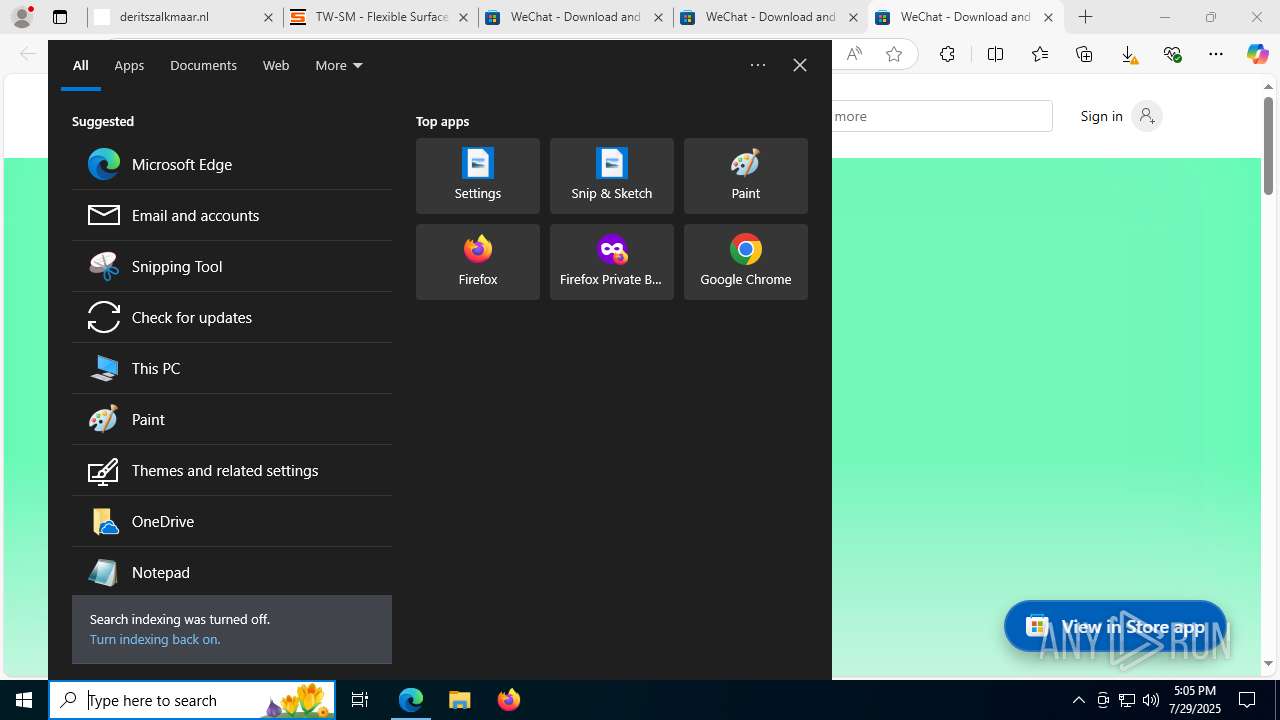
Task: Open Copilot sidebar in Edge
Action: pyautogui.click(x=1258, y=54)
